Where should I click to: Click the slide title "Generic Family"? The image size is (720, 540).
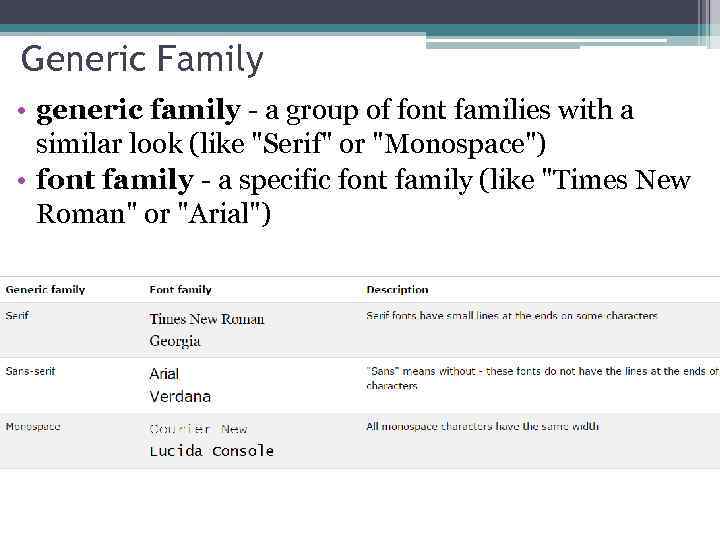pos(142,60)
